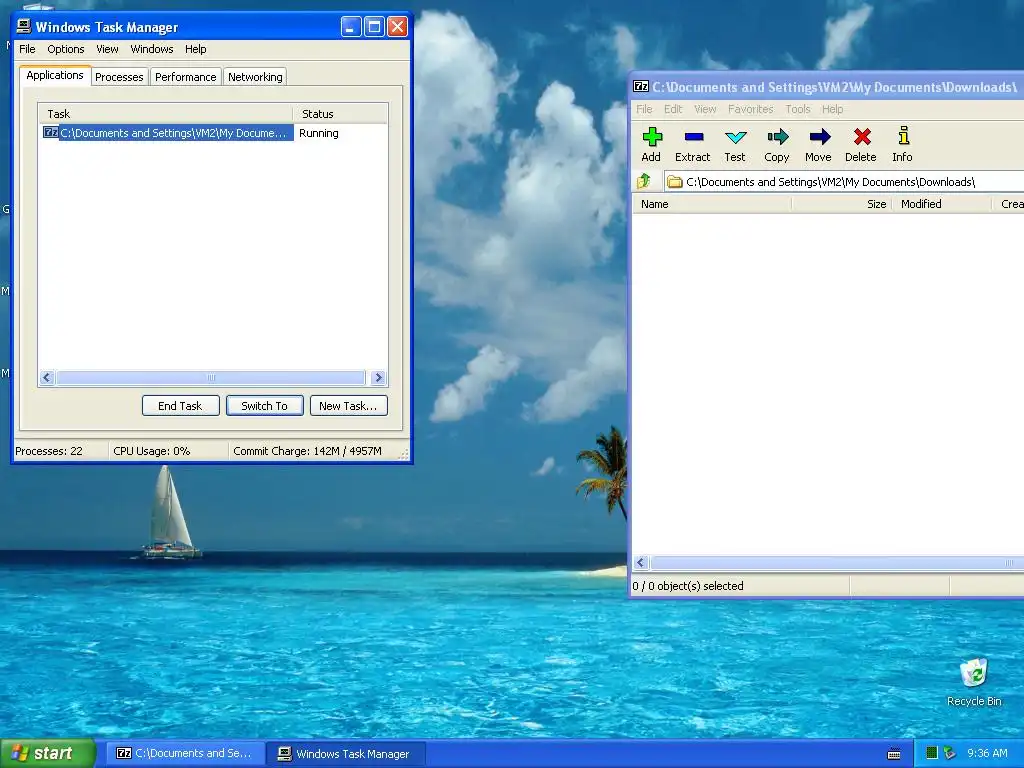This screenshot has height=768, width=1024.
Task: Click the Task Manager horizontal scrollbar thumb
Action: click(x=210, y=377)
